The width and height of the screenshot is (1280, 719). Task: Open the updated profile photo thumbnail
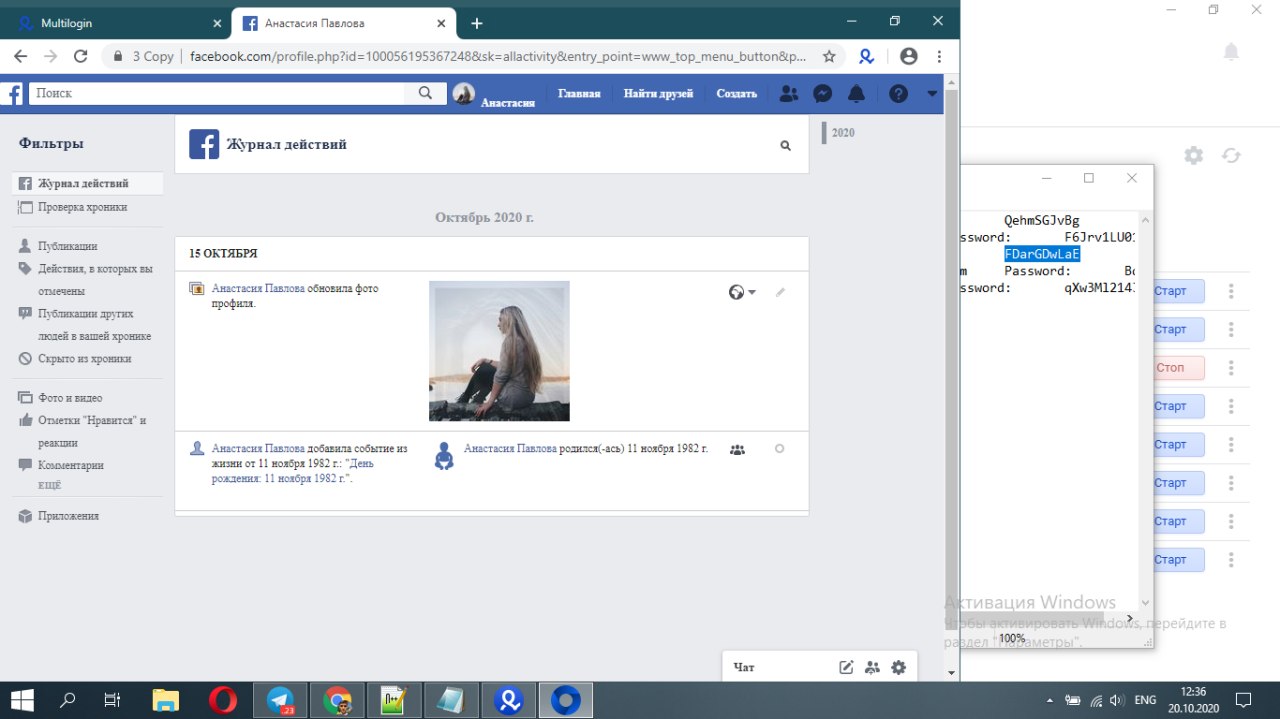499,351
